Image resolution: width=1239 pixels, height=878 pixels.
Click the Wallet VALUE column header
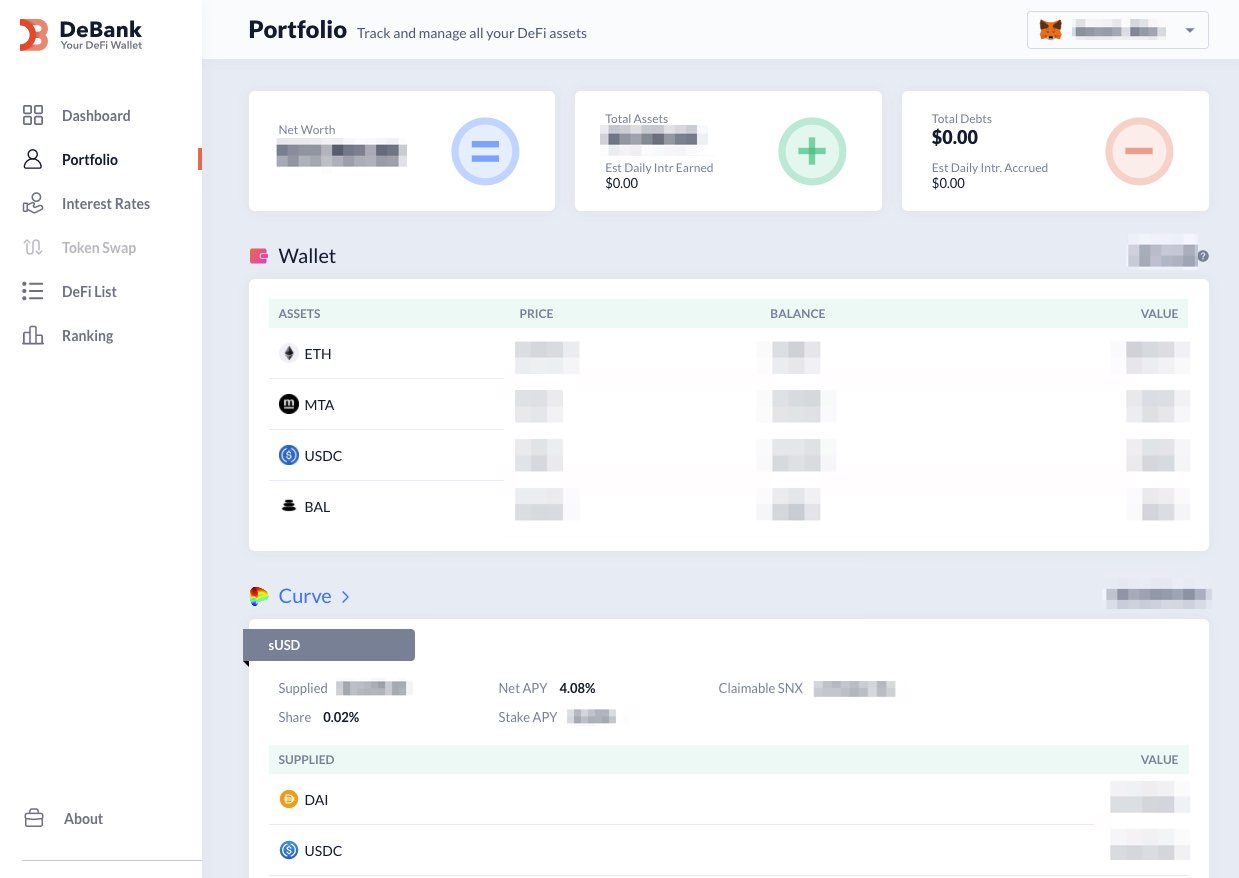tap(1159, 313)
